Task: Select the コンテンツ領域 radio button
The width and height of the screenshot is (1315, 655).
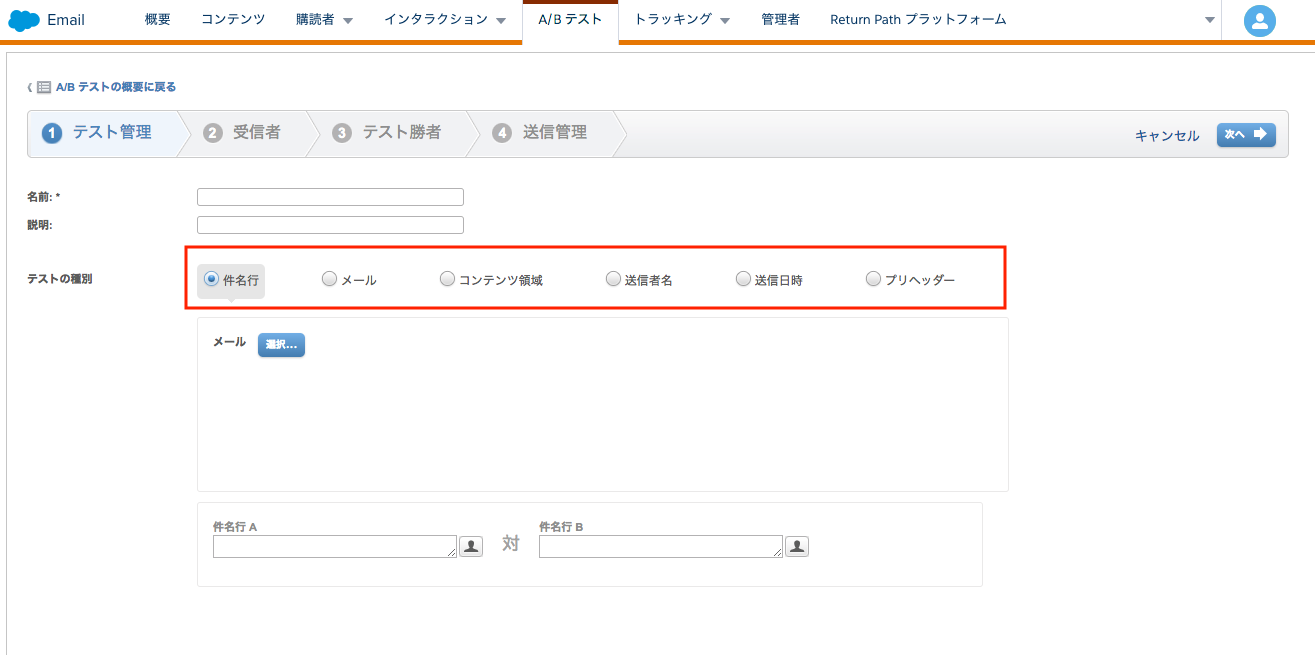Action: pyautogui.click(x=447, y=280)
